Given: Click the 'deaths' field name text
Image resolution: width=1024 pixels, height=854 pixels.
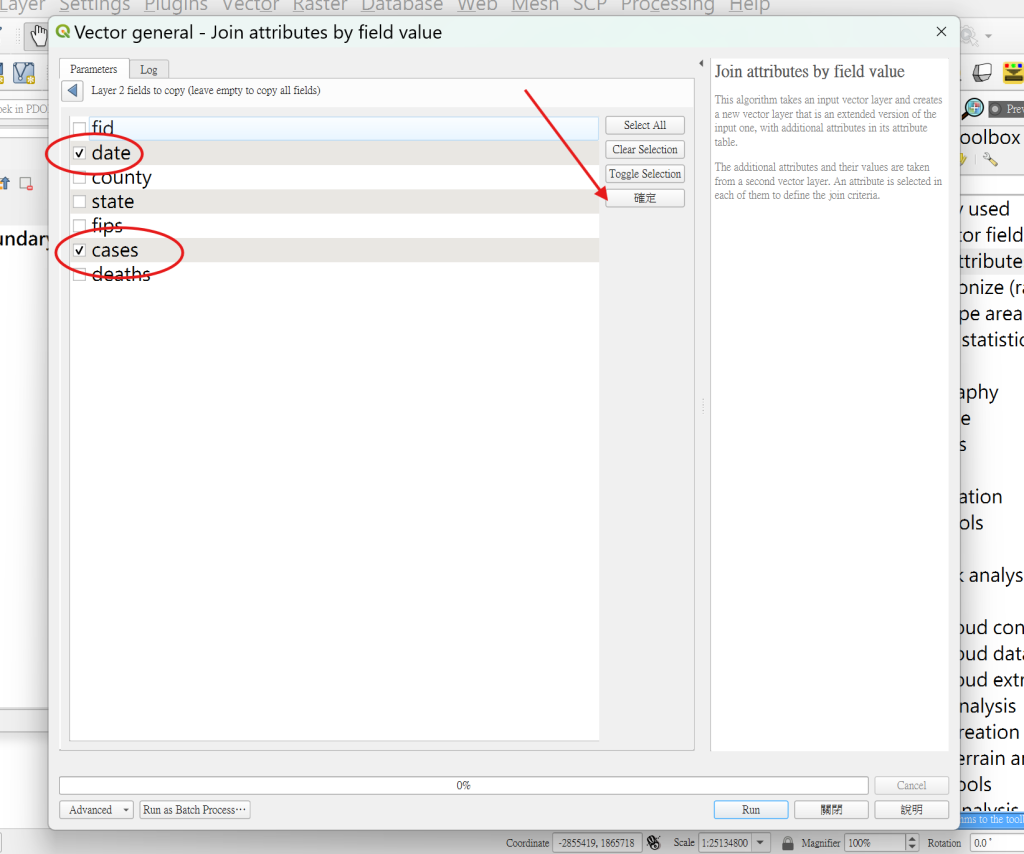Looking at the screenshot, I should coord(121,274).
